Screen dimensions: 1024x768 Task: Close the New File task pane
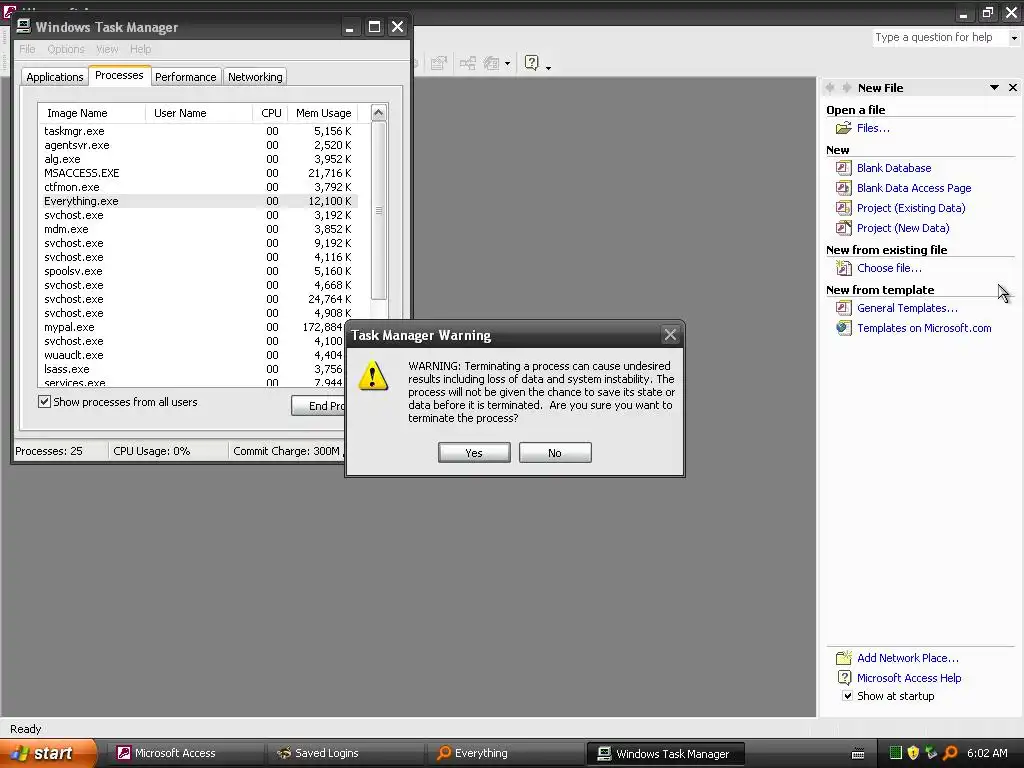[x=1013, y=88]
